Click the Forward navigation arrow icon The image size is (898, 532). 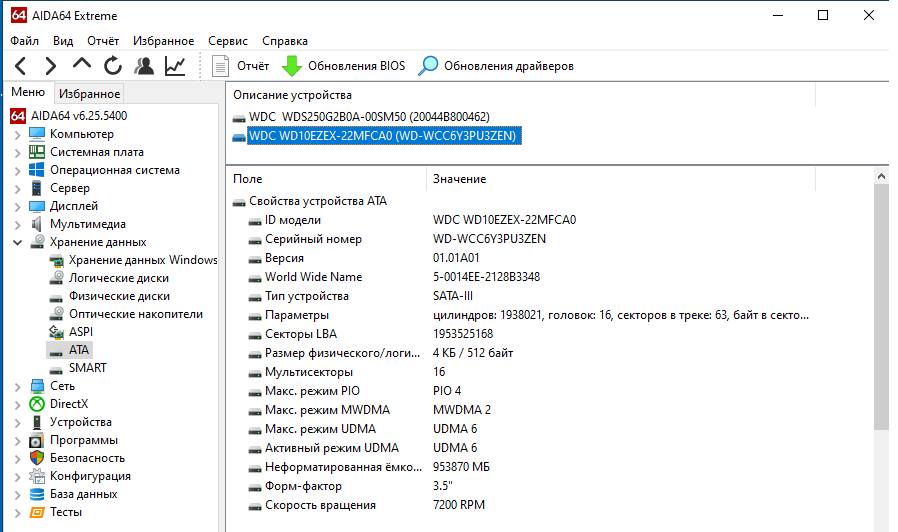(50, 66)
